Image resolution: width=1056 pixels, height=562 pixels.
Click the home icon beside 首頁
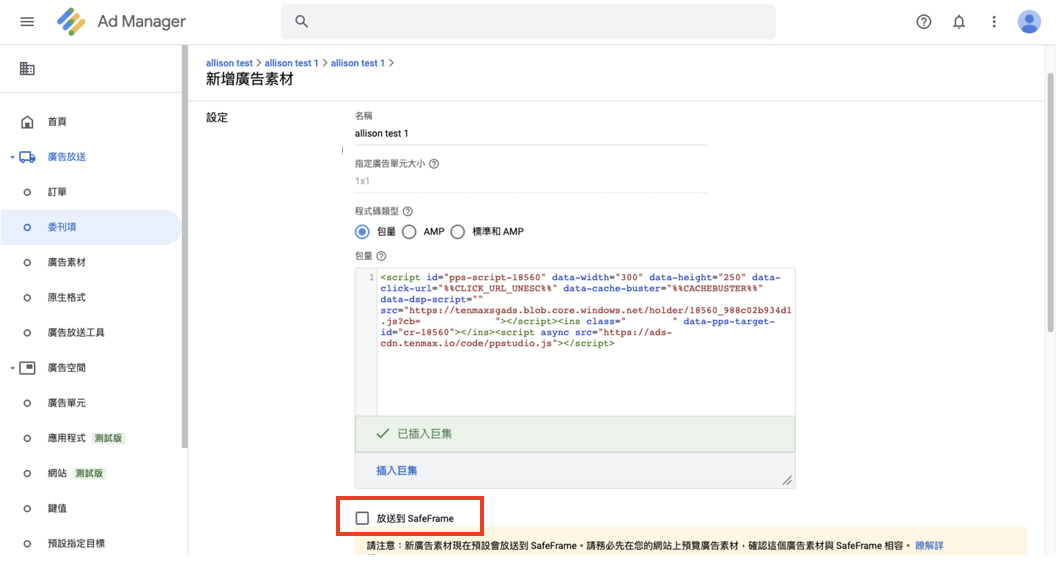pyautogui.click(x=27, y=122)
